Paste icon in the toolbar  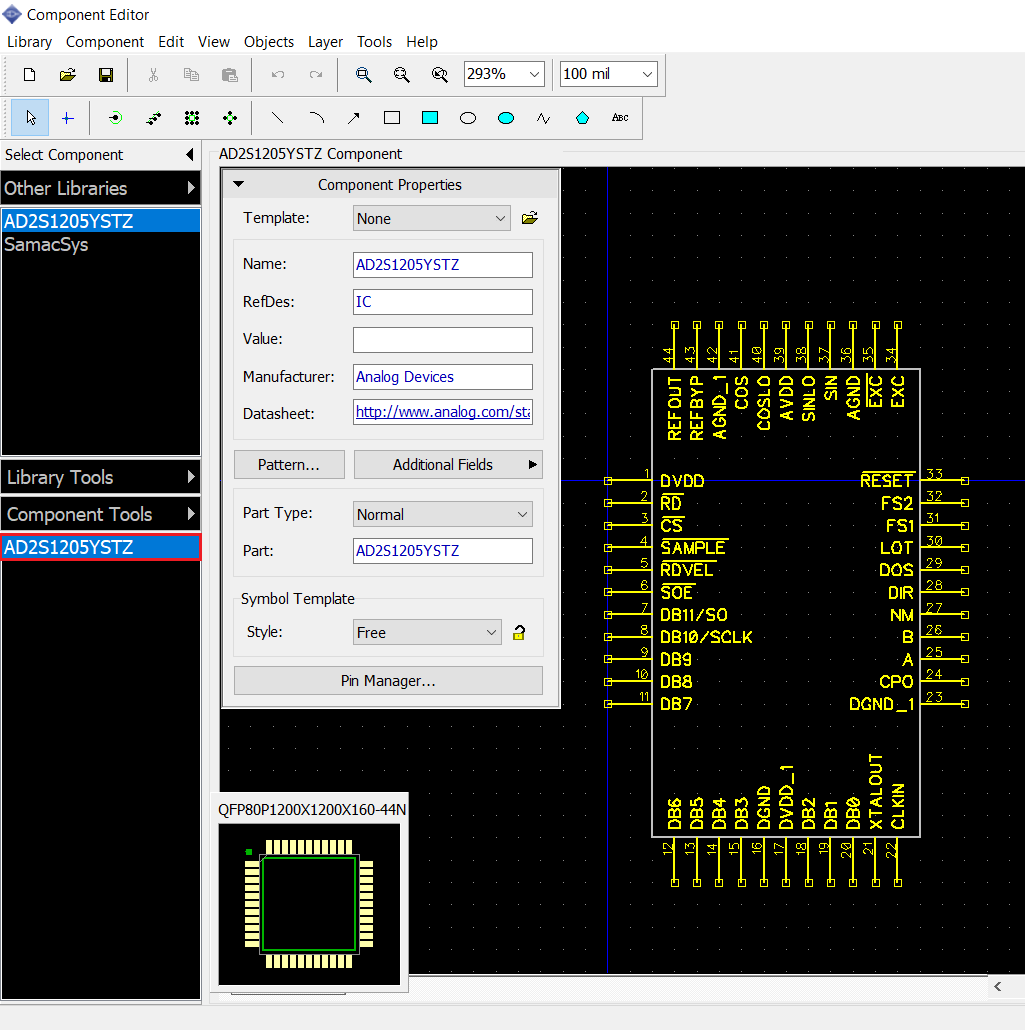[x=229, y=75]
